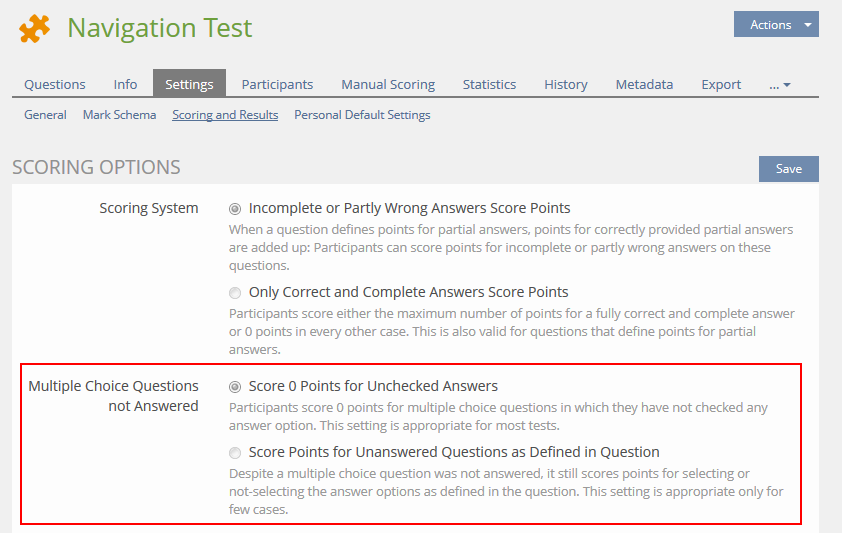Open Personal Default Settings sub-tab
Screen dimensions: 842x533
[362, 115]
